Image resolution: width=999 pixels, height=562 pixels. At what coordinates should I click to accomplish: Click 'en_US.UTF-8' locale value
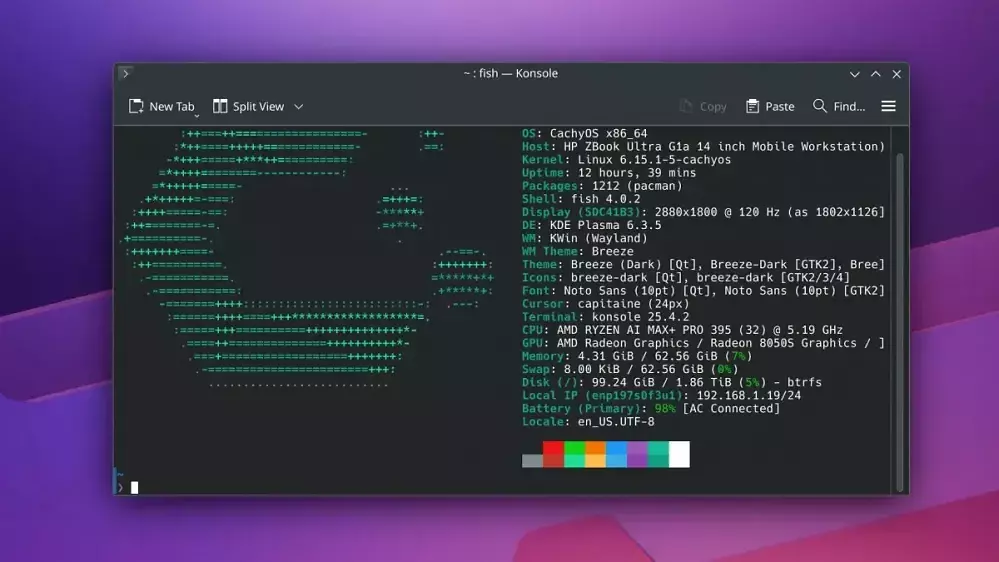pos(616,421)
